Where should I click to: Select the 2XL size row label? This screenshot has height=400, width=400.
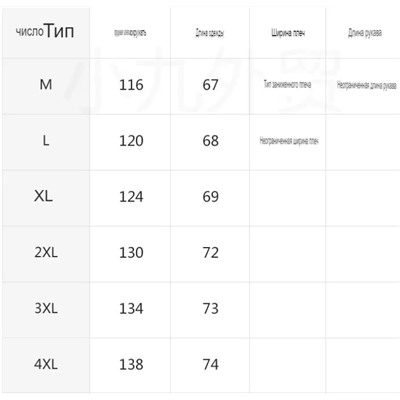pos(46,252)
